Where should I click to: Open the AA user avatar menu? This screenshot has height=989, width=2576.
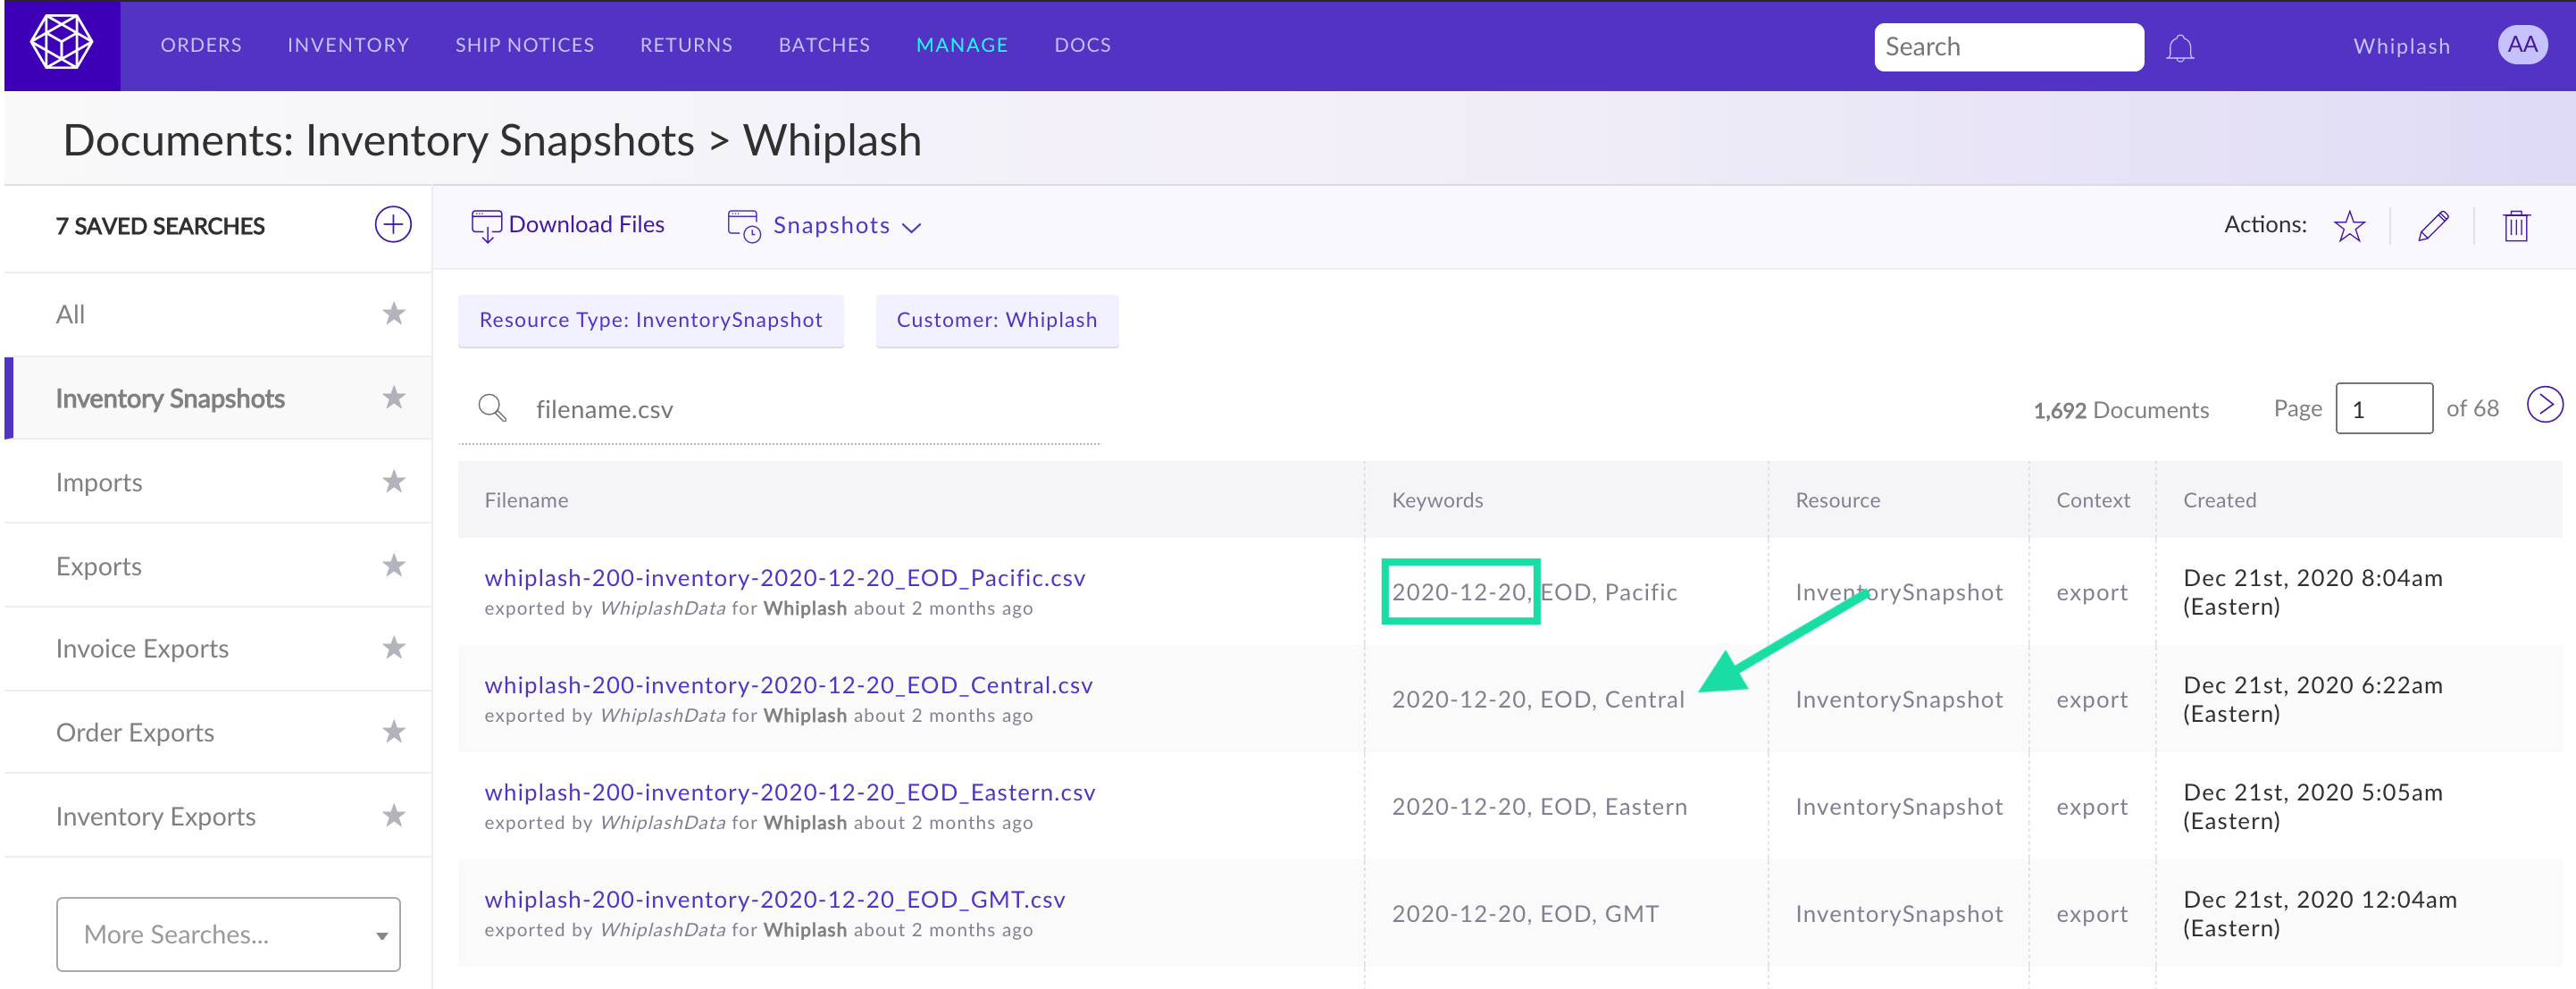pyautogui.click(x=2522, y=45)
